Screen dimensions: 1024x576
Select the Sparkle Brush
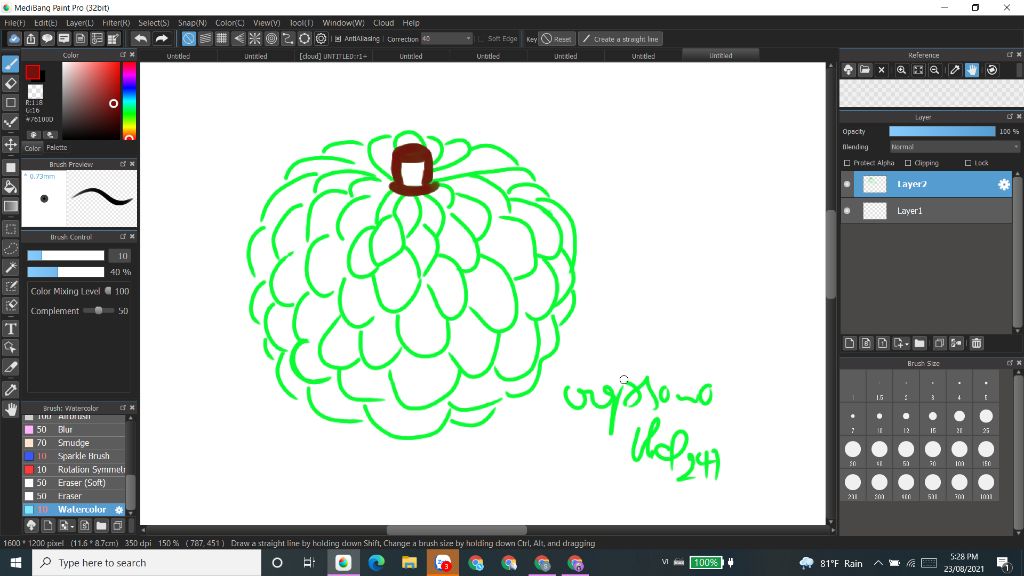point(74,456)
